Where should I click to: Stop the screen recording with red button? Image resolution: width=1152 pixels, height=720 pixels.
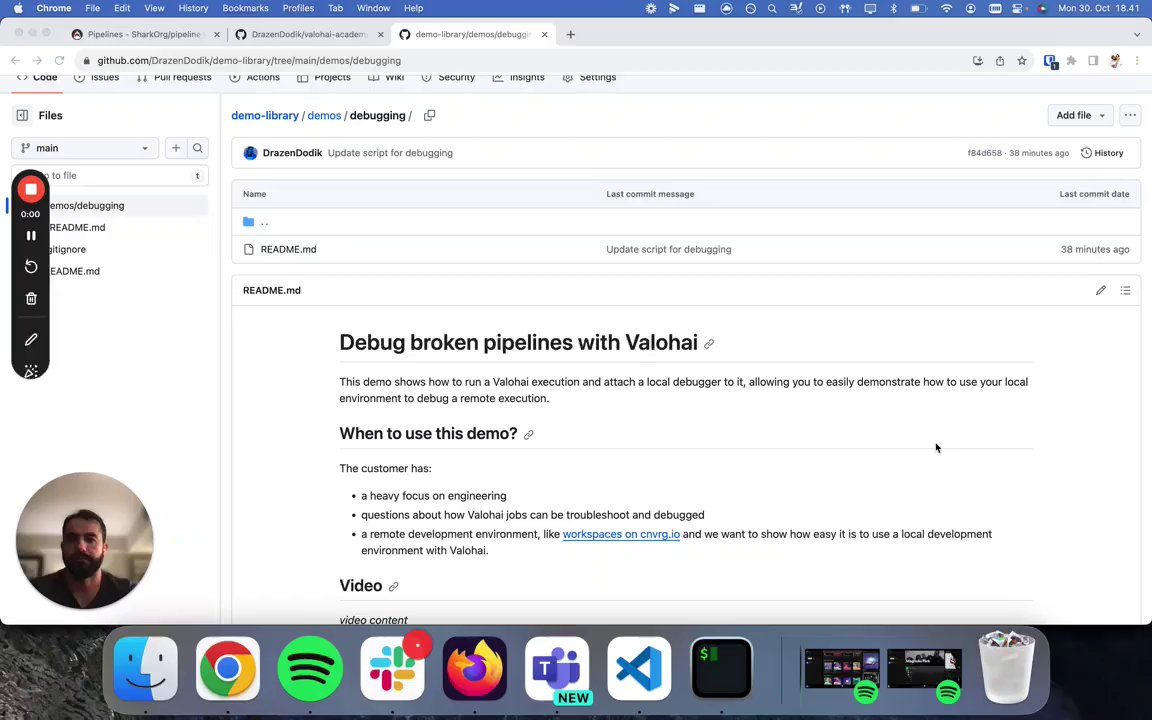(31, 190)
